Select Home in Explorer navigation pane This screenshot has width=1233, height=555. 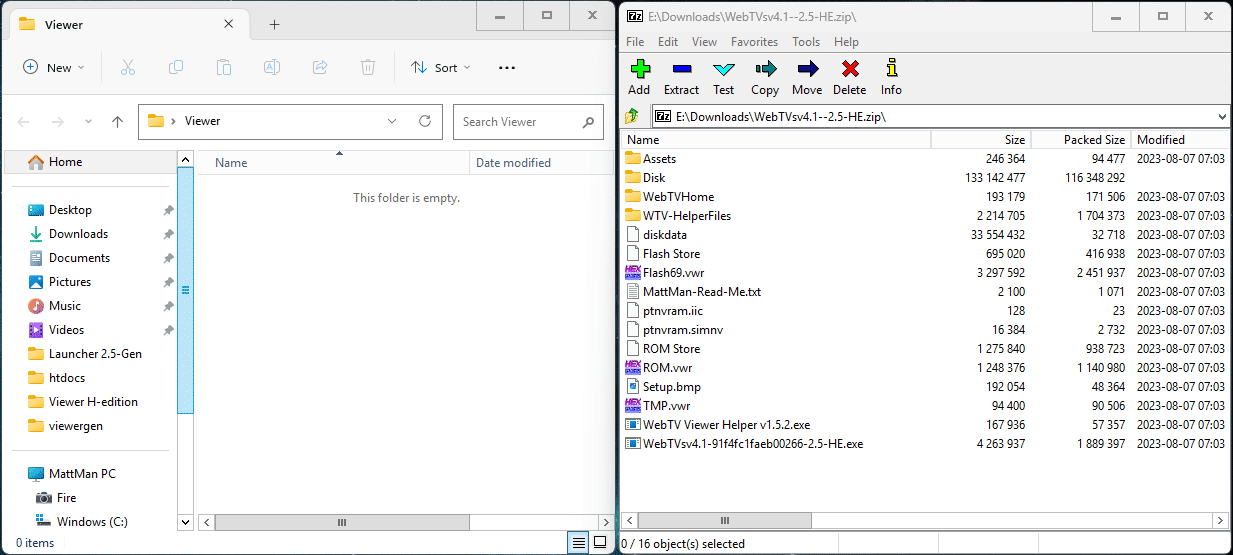[x=90, y=162]
